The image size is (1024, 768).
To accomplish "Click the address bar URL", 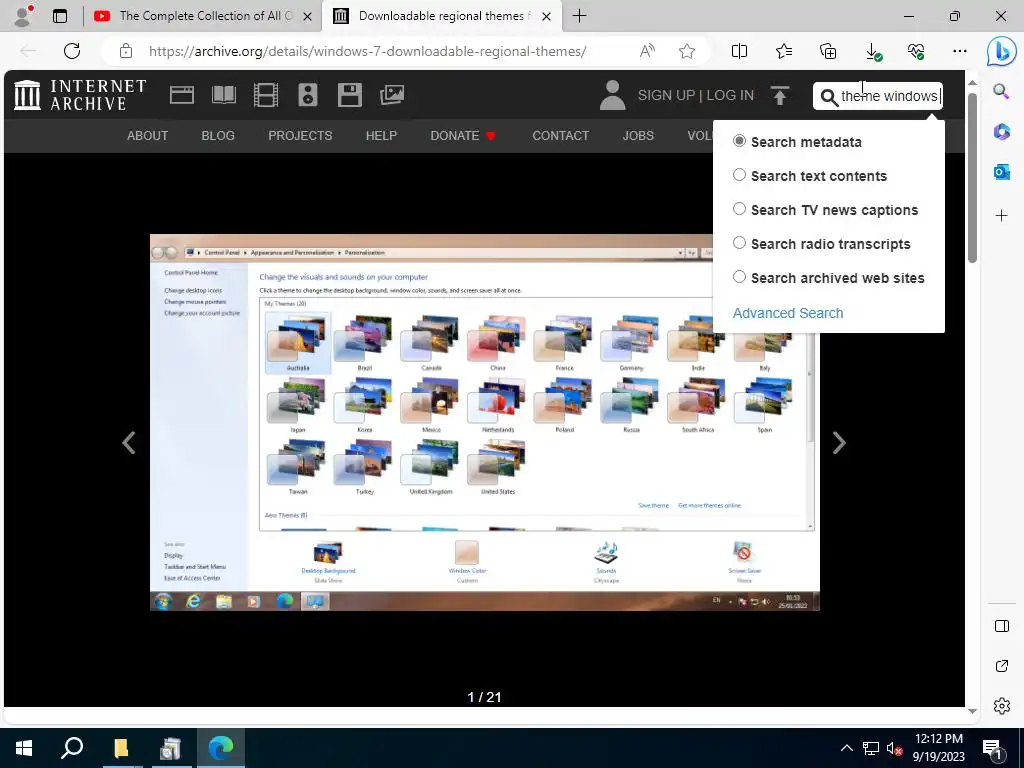I will point(368,51).
